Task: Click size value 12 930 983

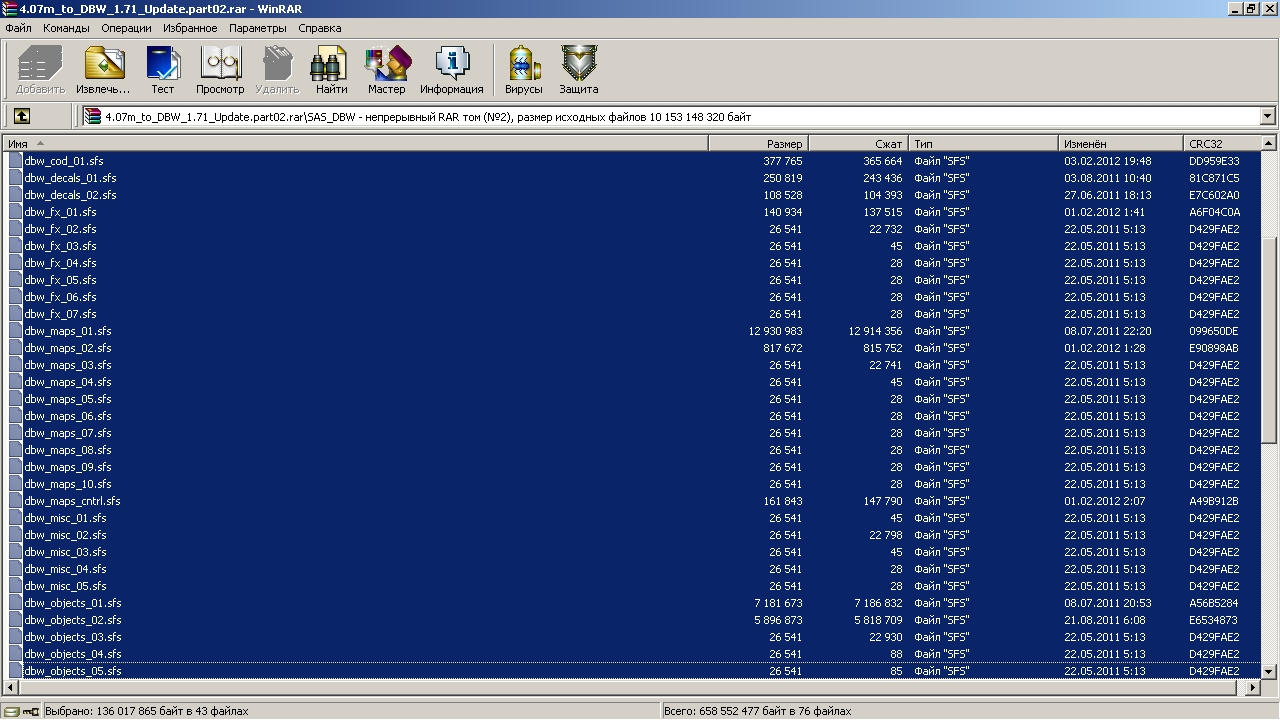Action: click(775, 331)
